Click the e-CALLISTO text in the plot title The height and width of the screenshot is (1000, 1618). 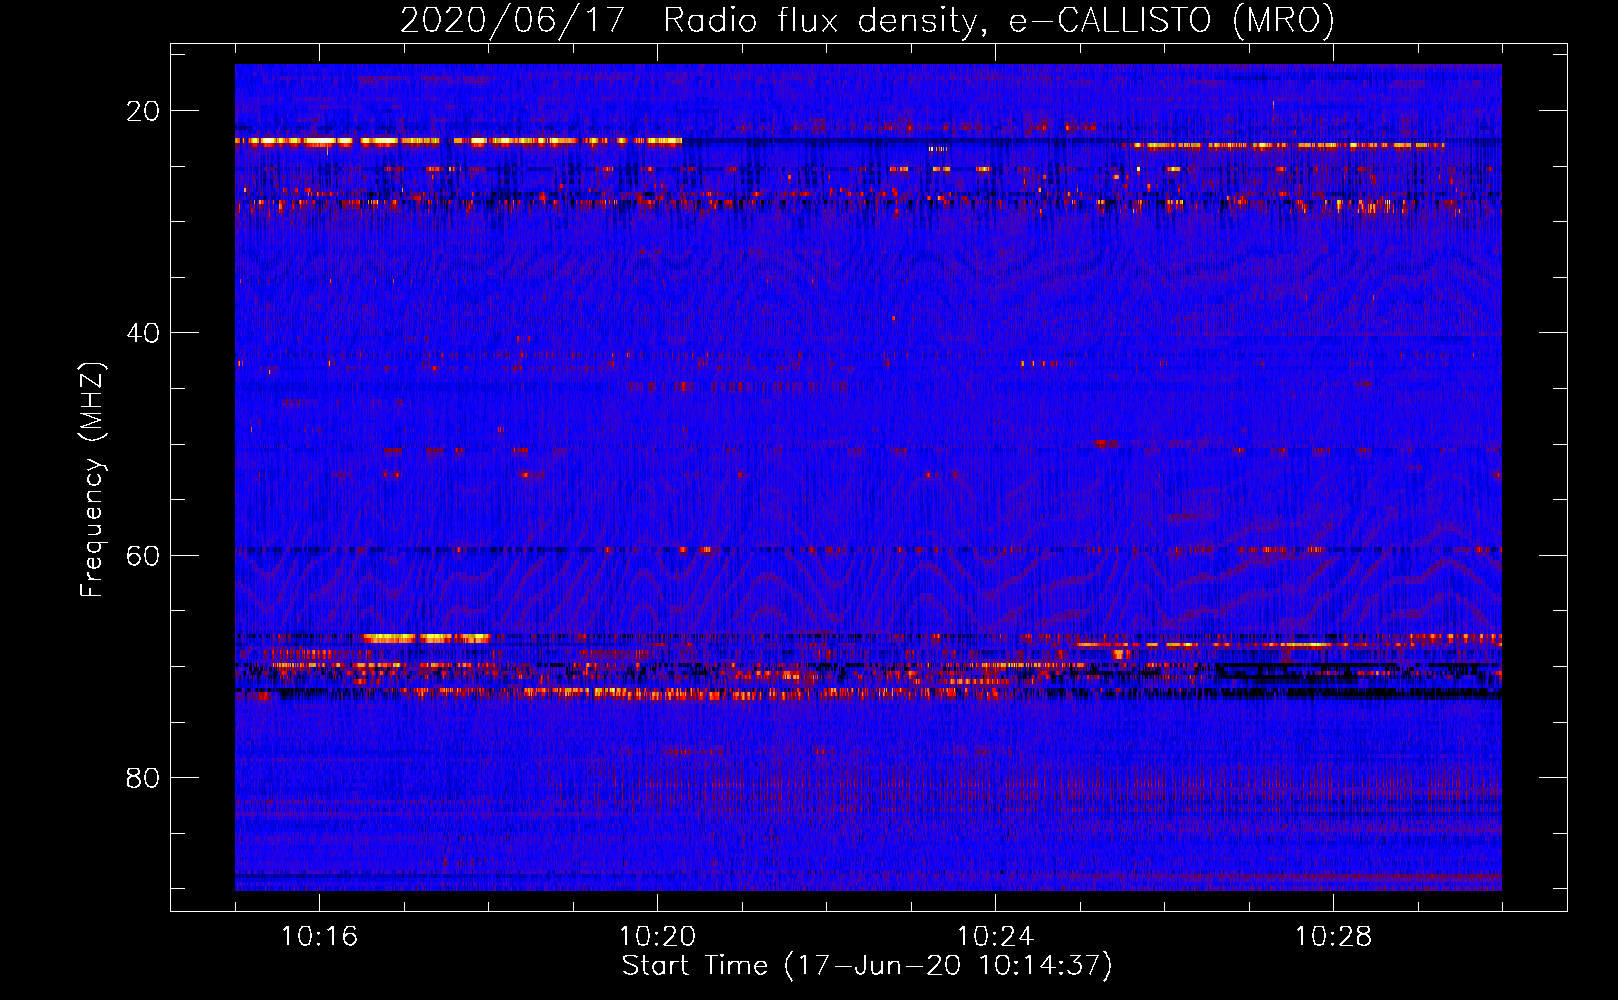1110,20
